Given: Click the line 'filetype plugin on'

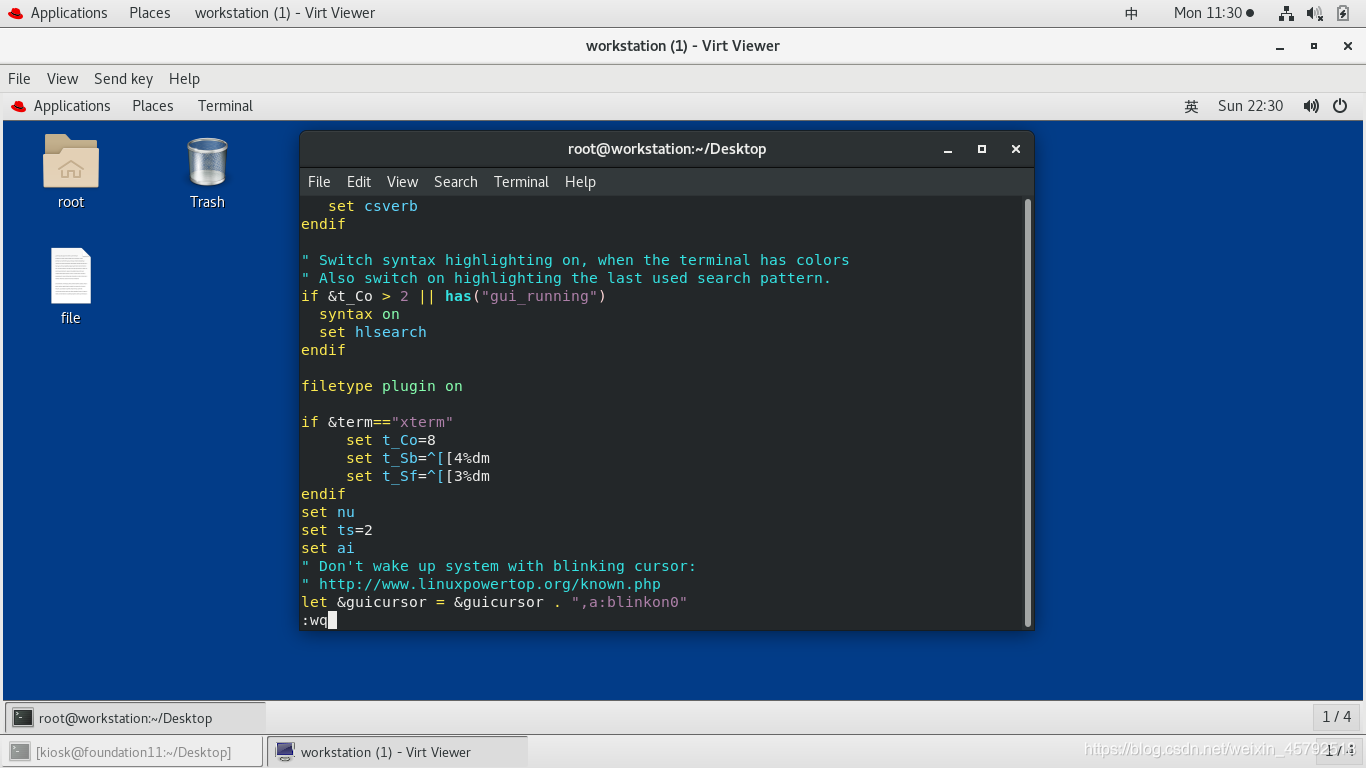Looking at the screenshot, I should pos(382,386).
